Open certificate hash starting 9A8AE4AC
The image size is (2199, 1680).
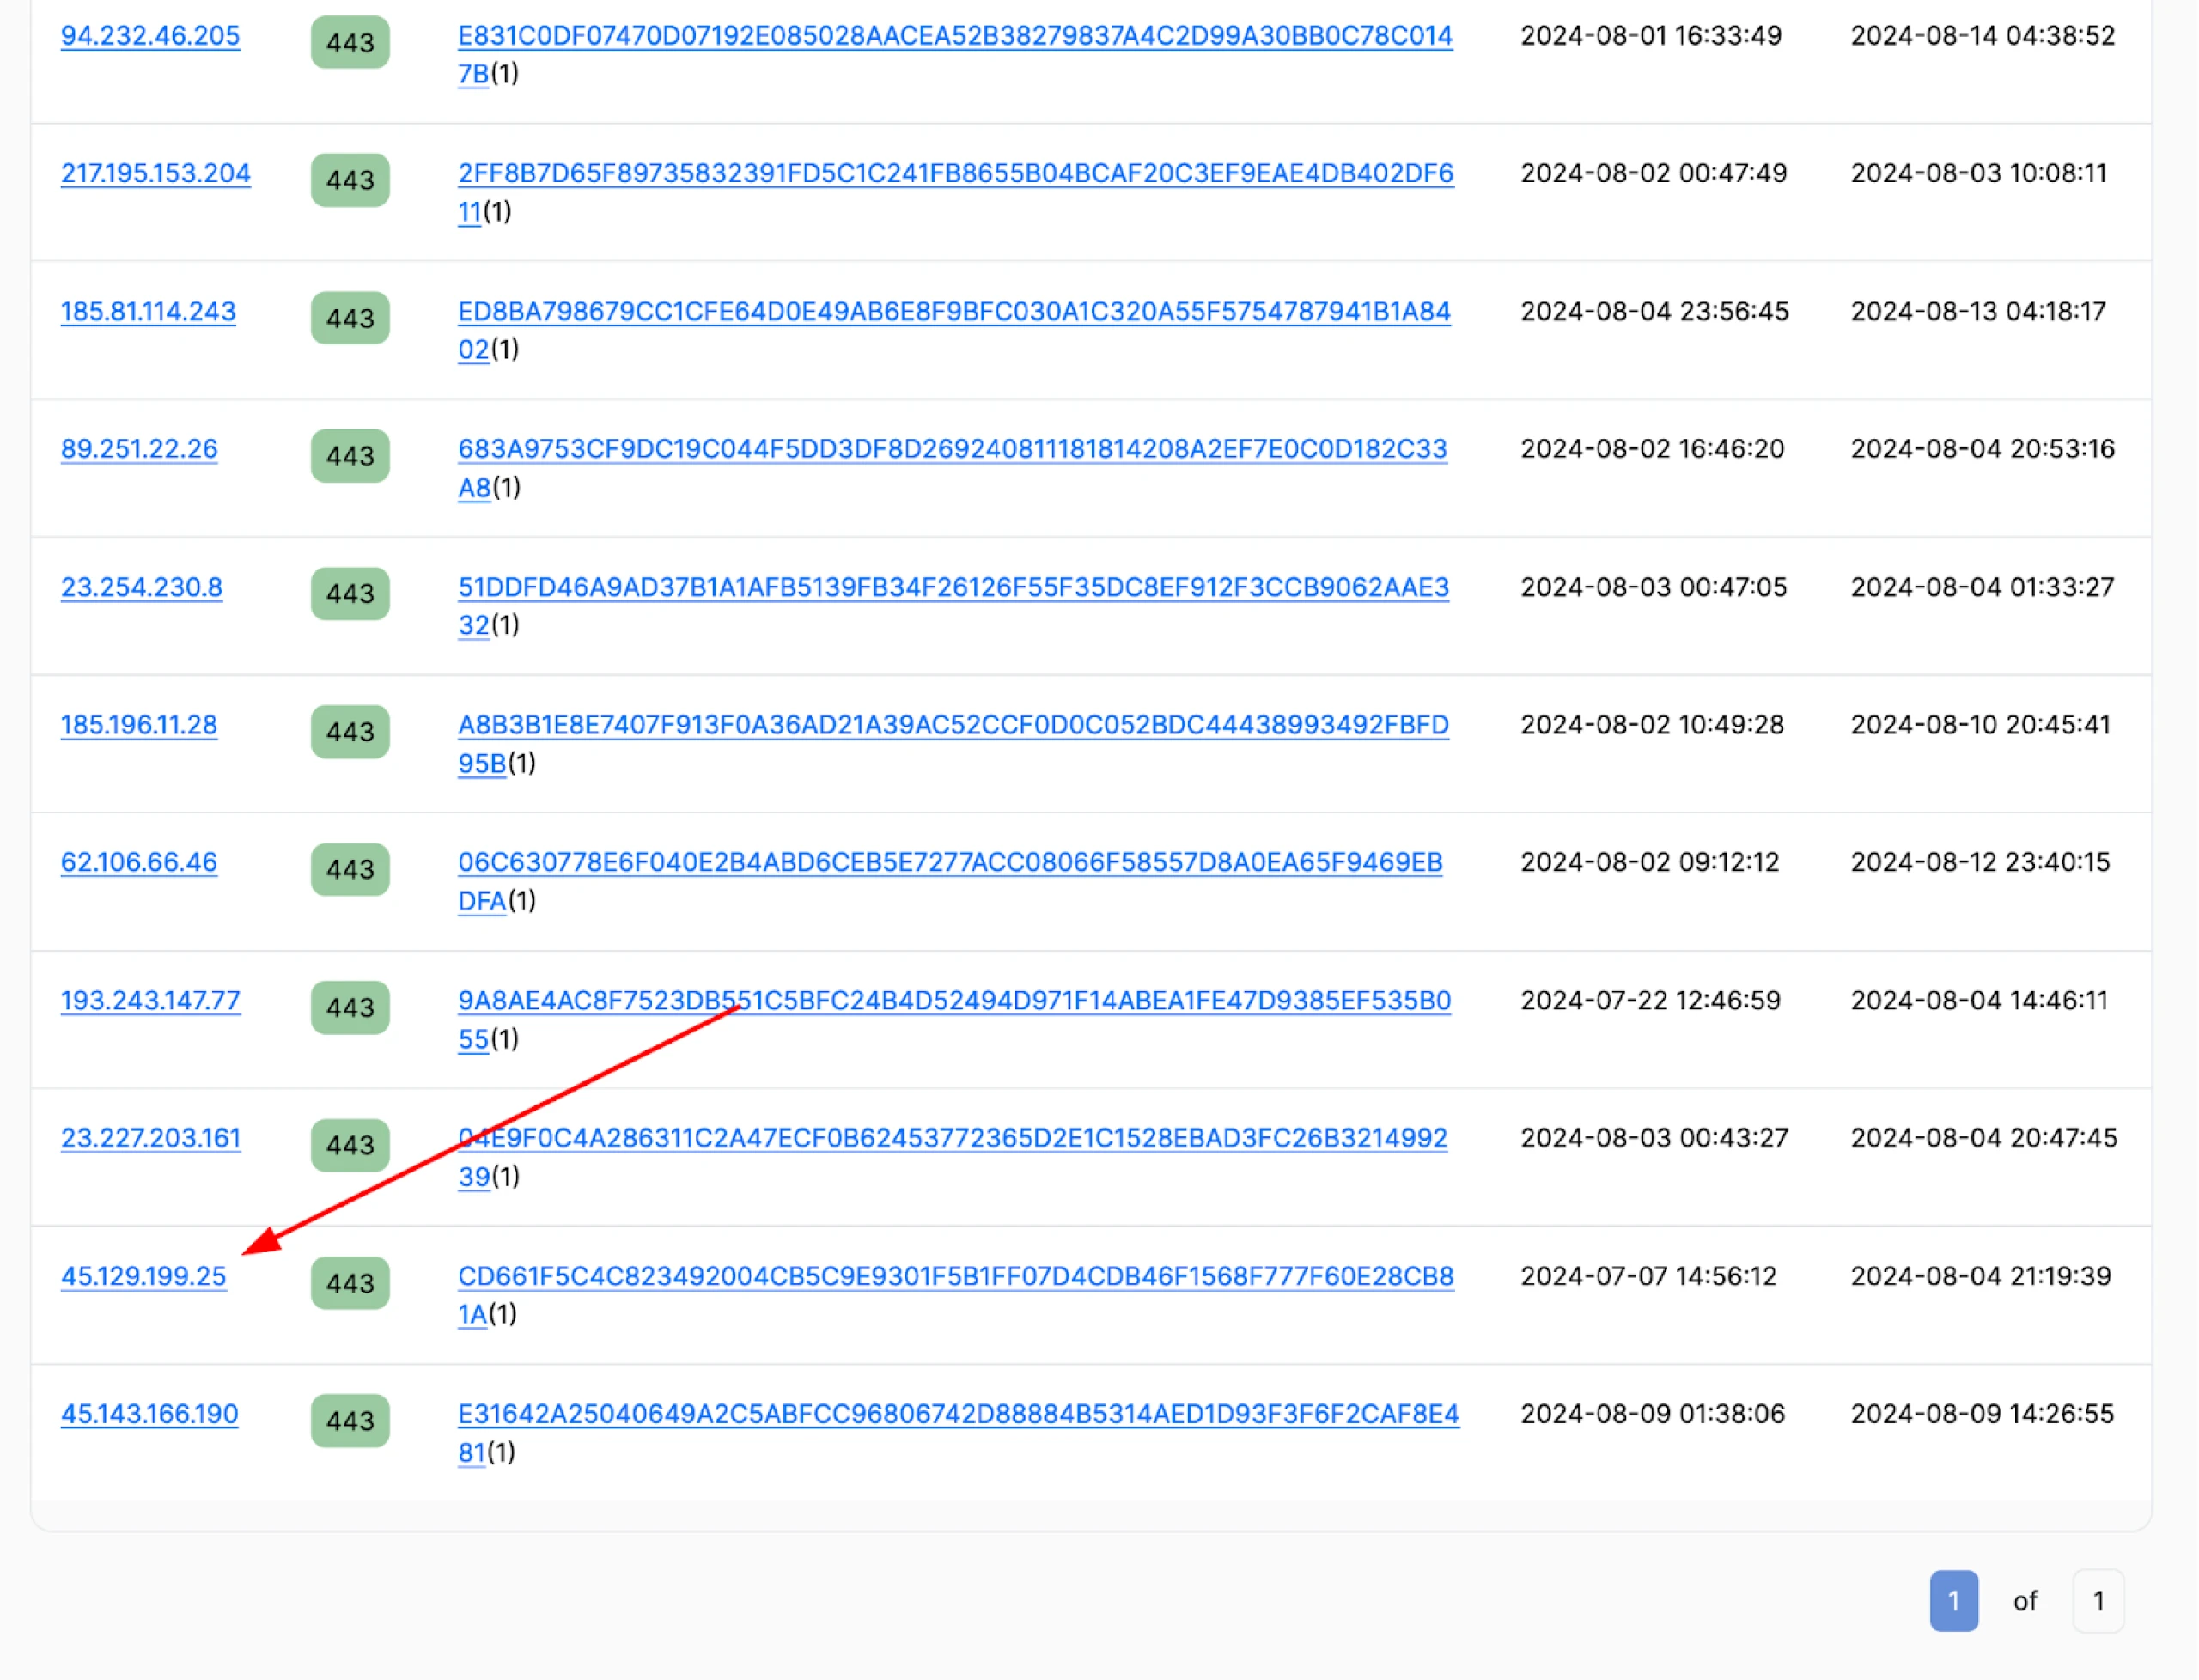tap(954, 1021)
